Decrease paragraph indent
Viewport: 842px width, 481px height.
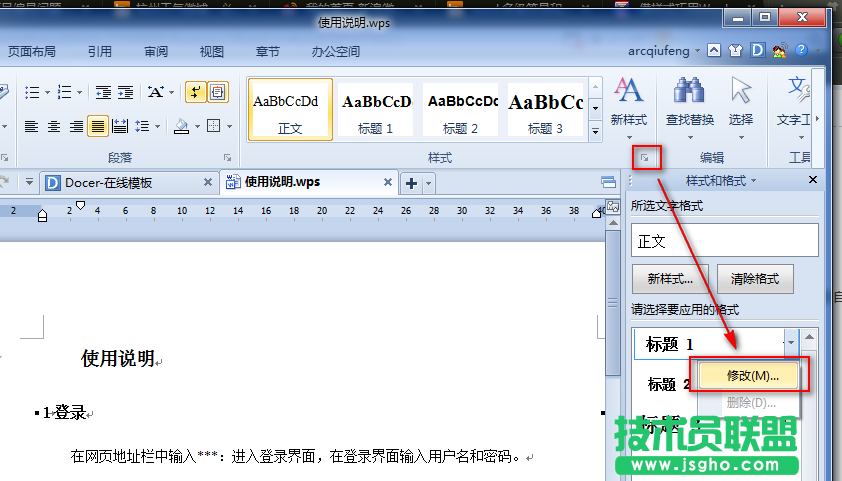[103, 92]
